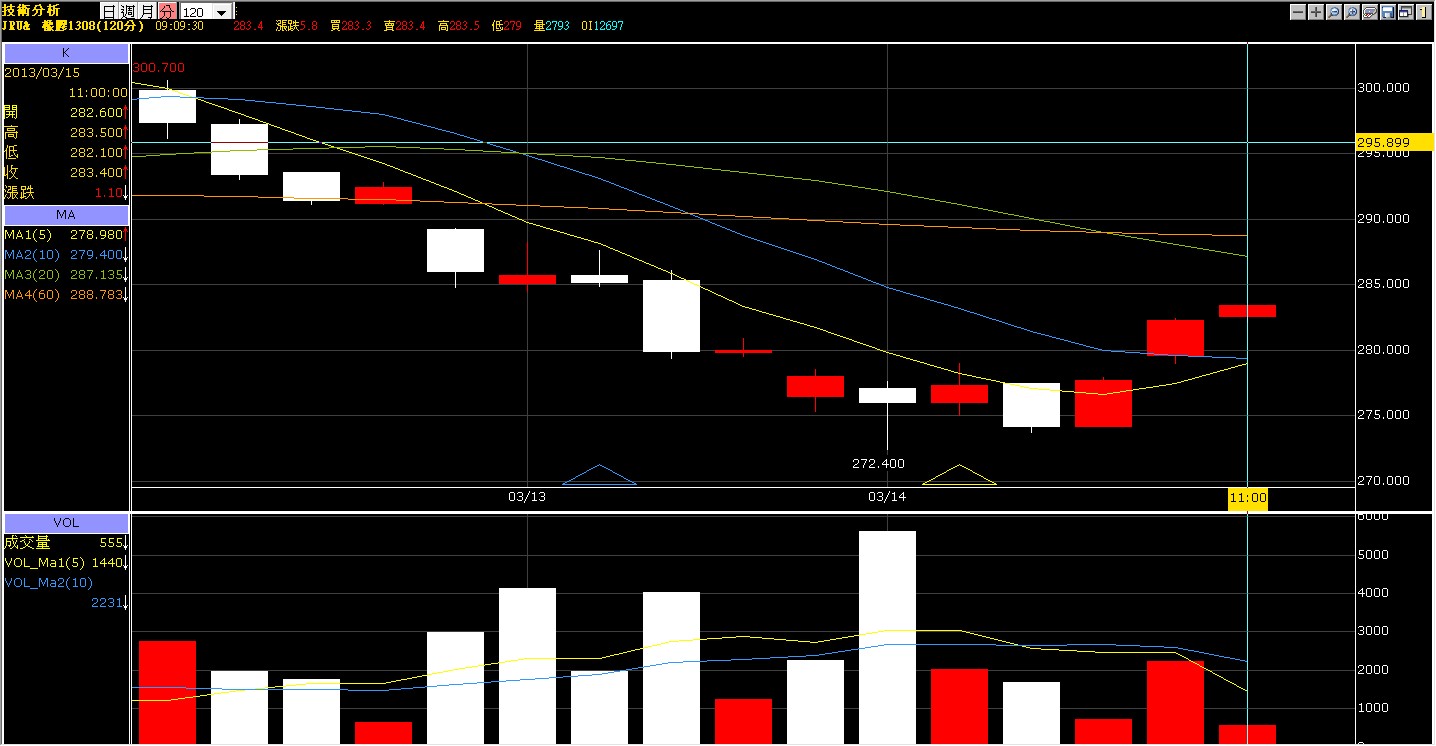Click the yellow triangle marker near 03/14
The height and width of the screenshot is (746, 1436).
click(x=959, y=475)
